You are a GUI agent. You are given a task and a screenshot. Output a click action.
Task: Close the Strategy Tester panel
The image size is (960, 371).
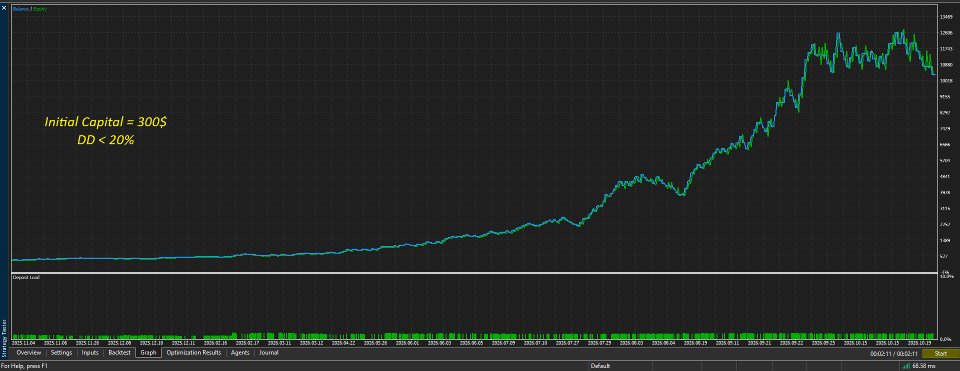(x=4, y=7)
